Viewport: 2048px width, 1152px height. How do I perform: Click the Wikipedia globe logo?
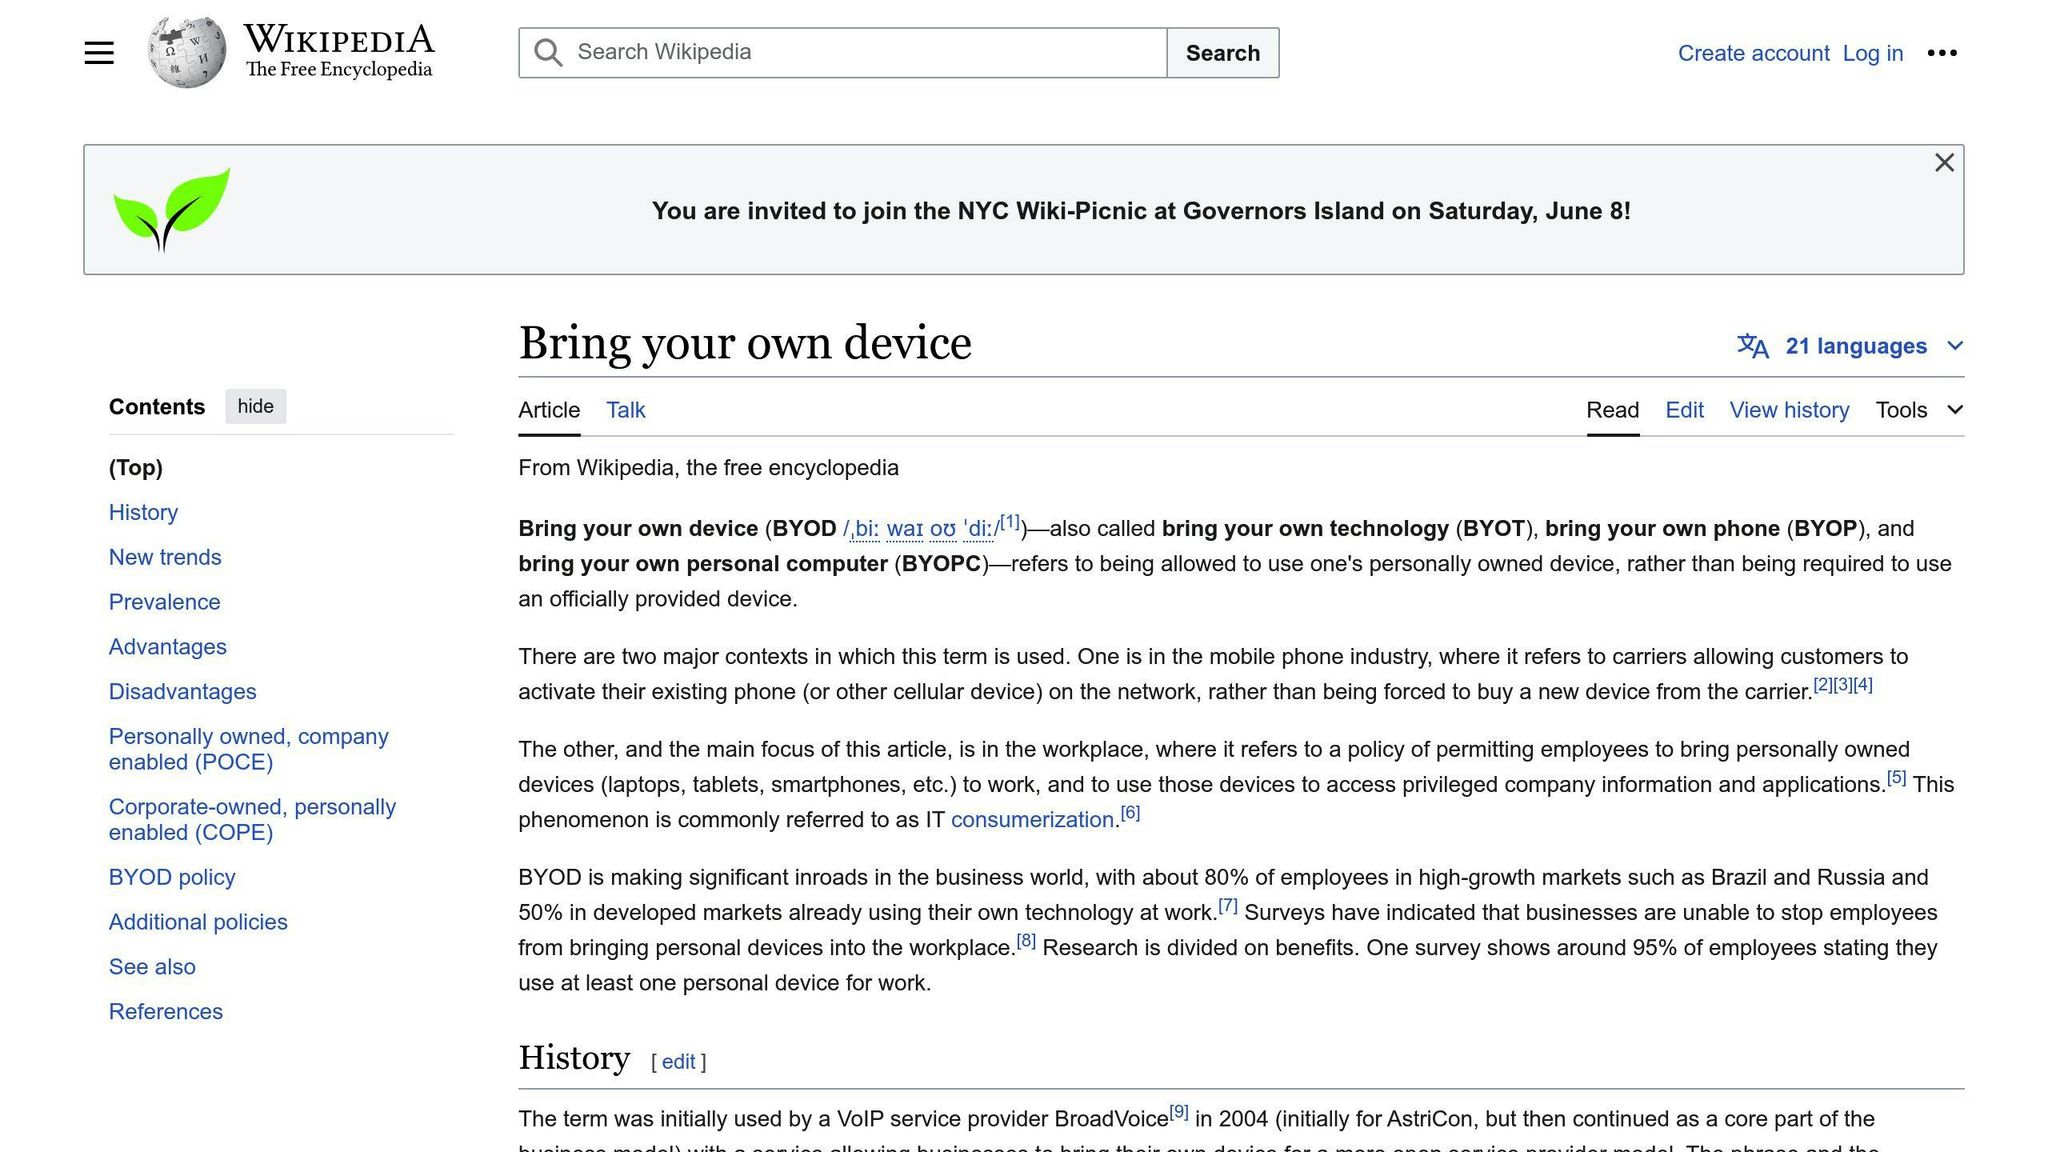[x=186, y=50]
